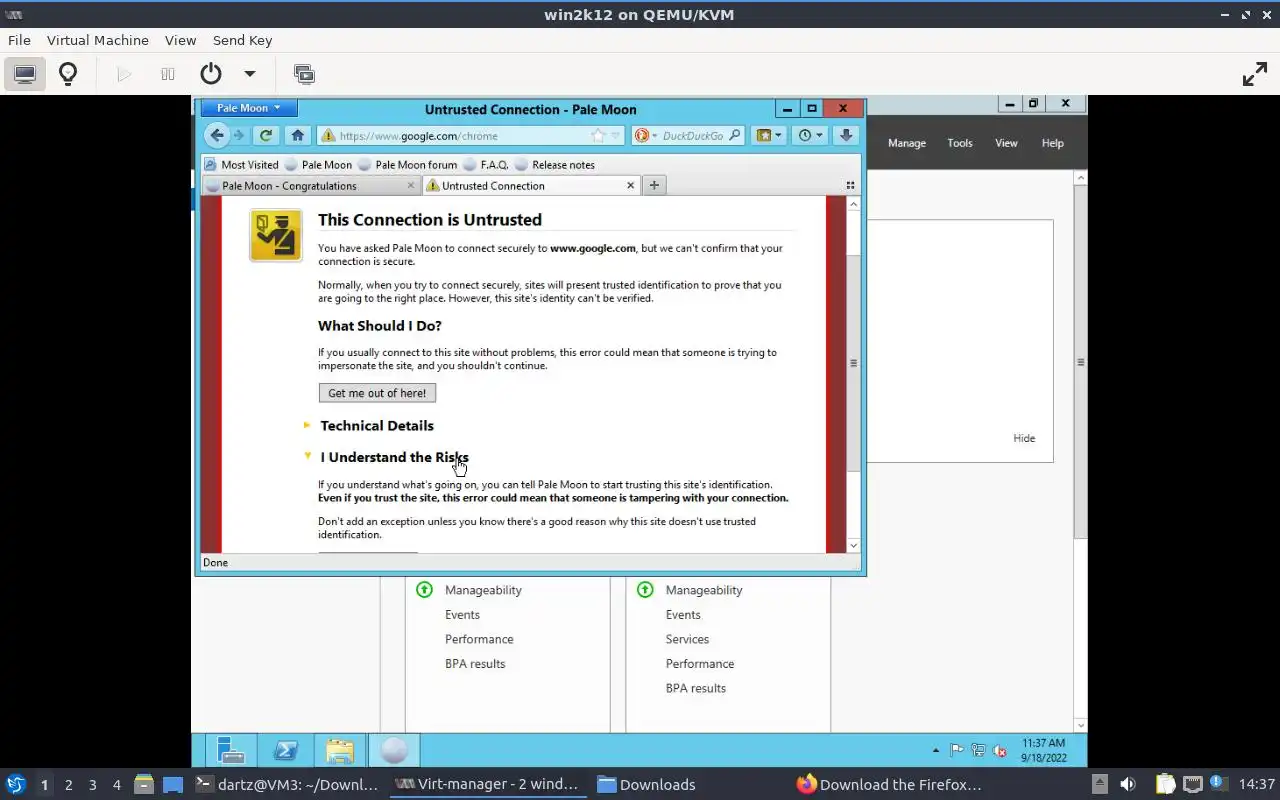Screen dimensions: 1280x800
Task: Open the address bar URL history dropdown
Action: click(615, 136)
